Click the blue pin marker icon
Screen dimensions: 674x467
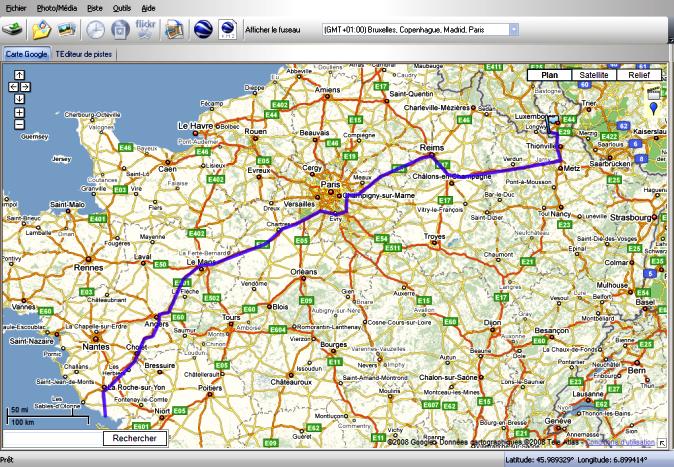tap(653, 108)
